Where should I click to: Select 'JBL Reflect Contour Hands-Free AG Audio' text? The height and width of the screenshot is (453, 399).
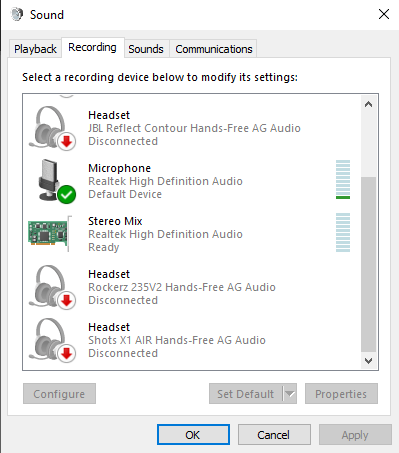point(194,128)
